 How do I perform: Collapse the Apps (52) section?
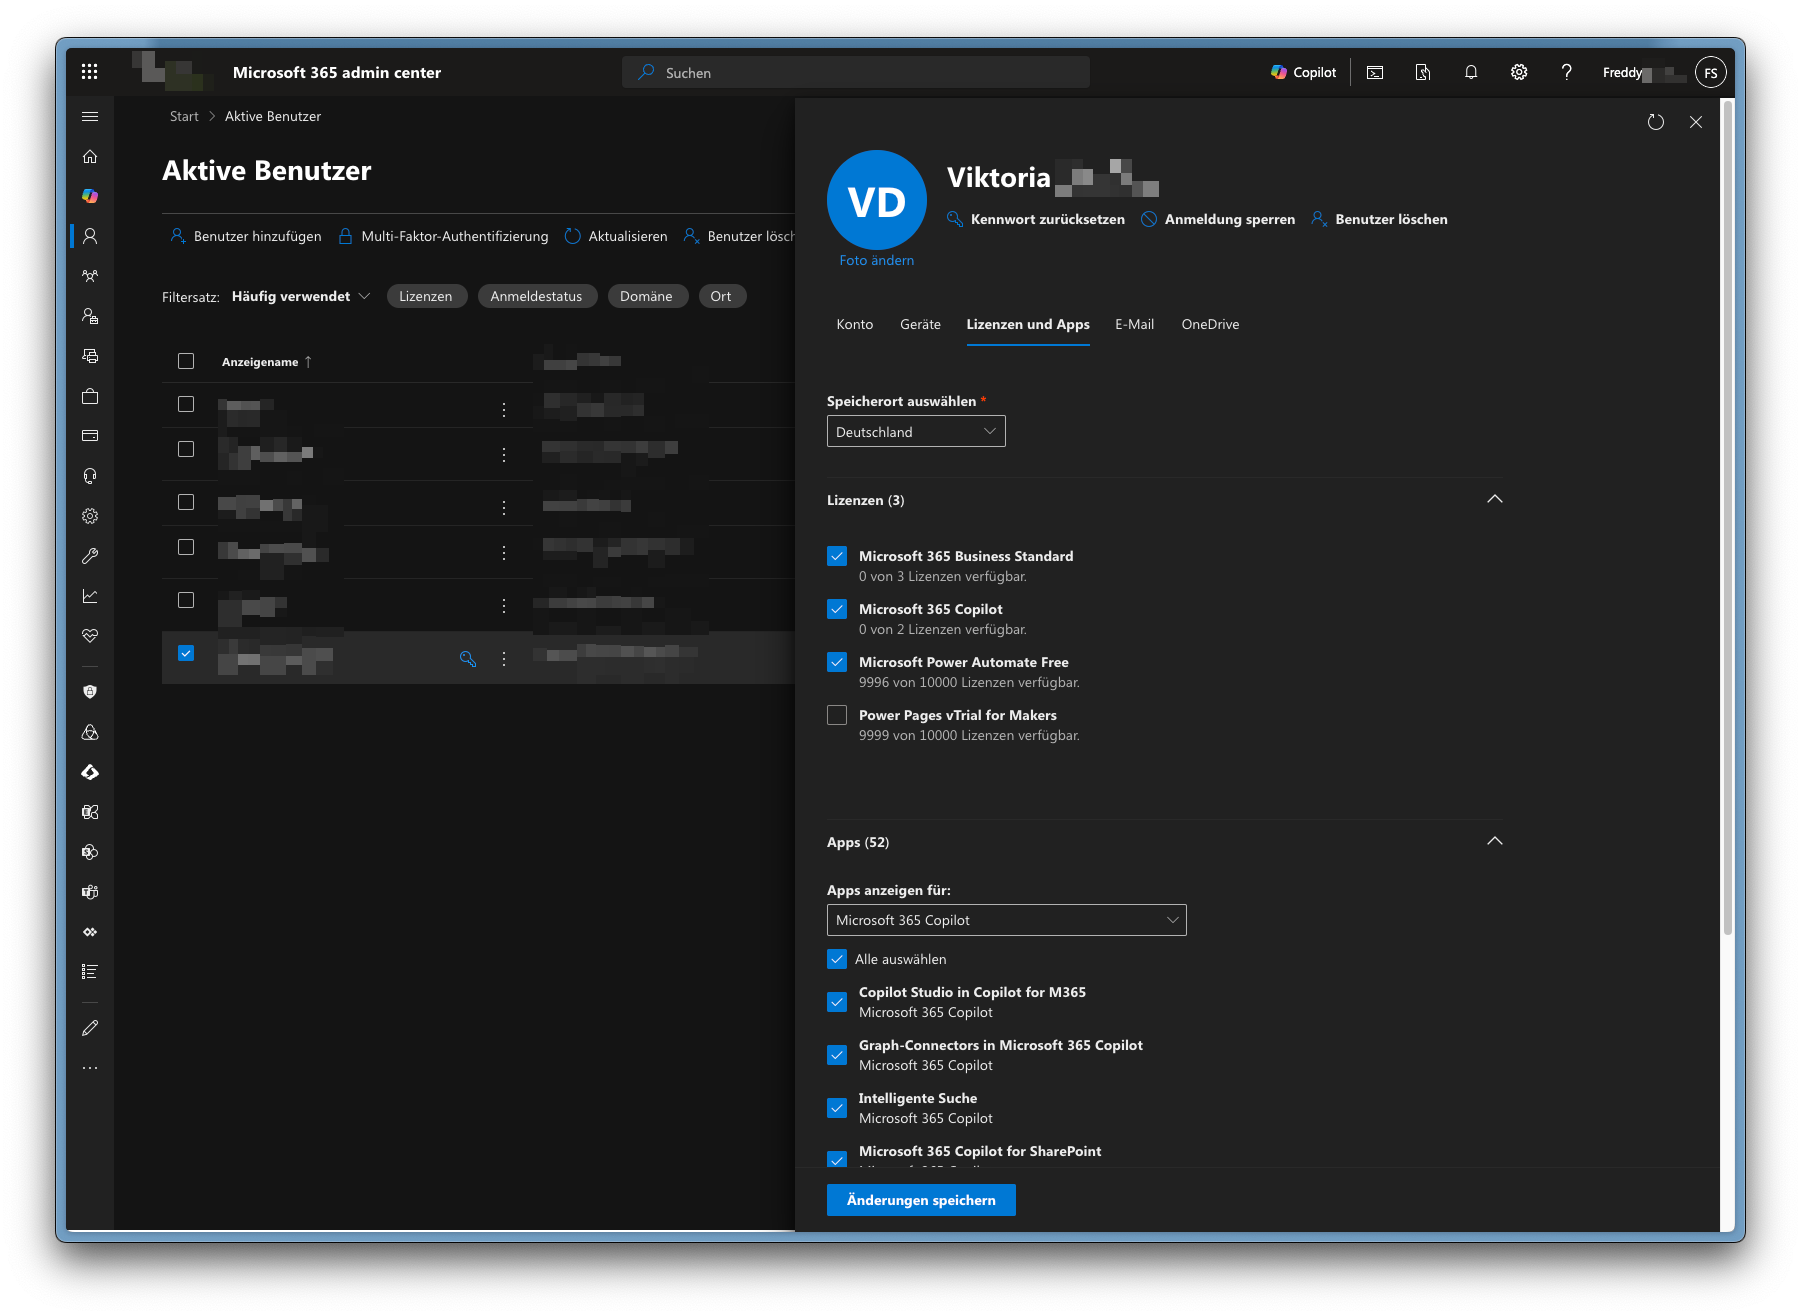point(1495,841)
